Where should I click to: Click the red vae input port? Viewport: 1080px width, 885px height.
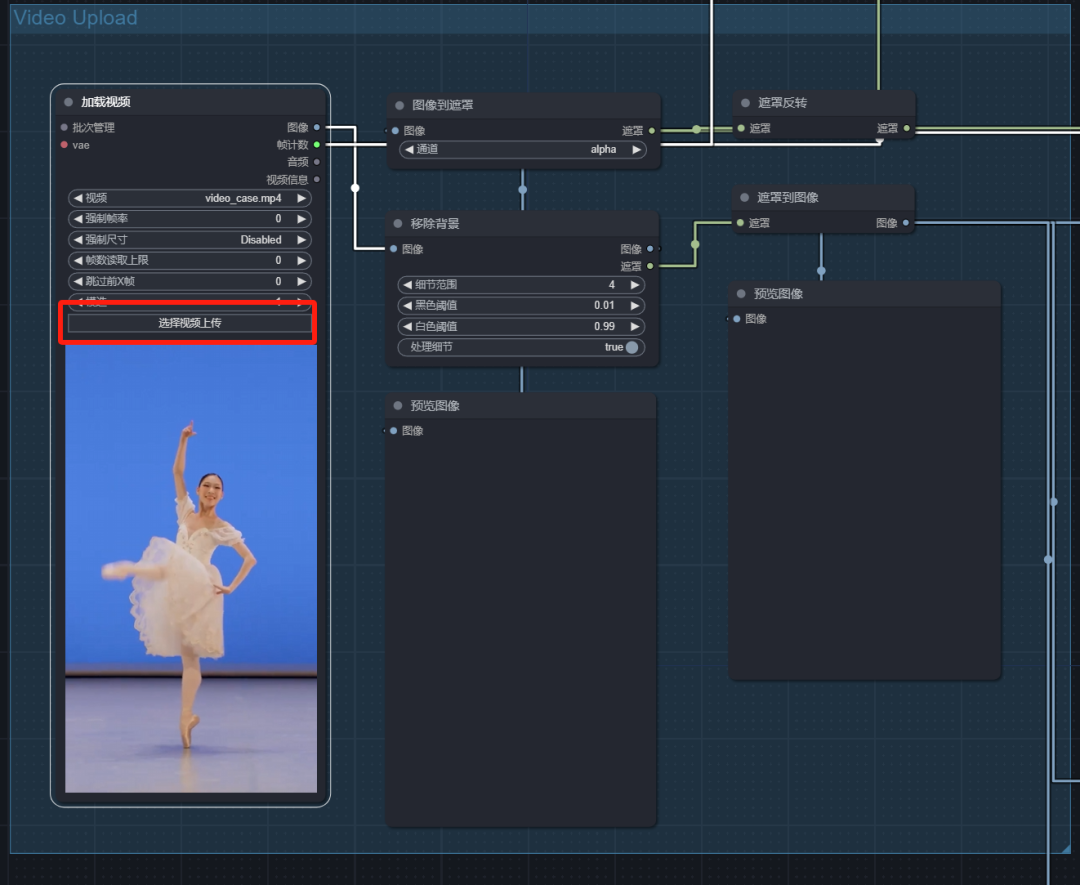(x=64, y=145)
